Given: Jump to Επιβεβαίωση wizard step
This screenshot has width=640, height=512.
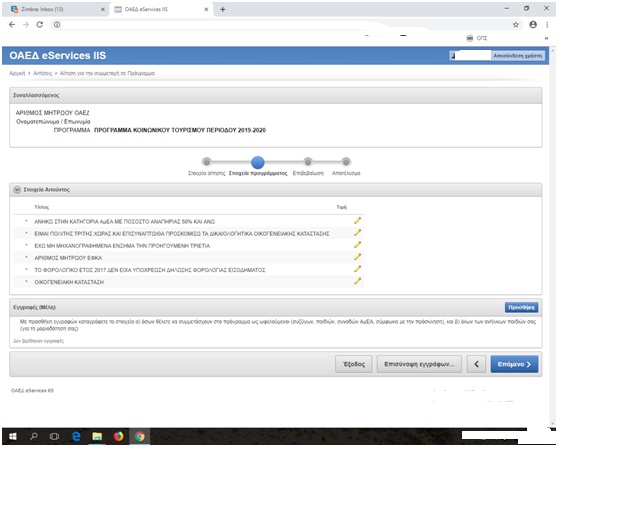Looking at the screenshot, I should pyautogui.click(x=309, y=161).
